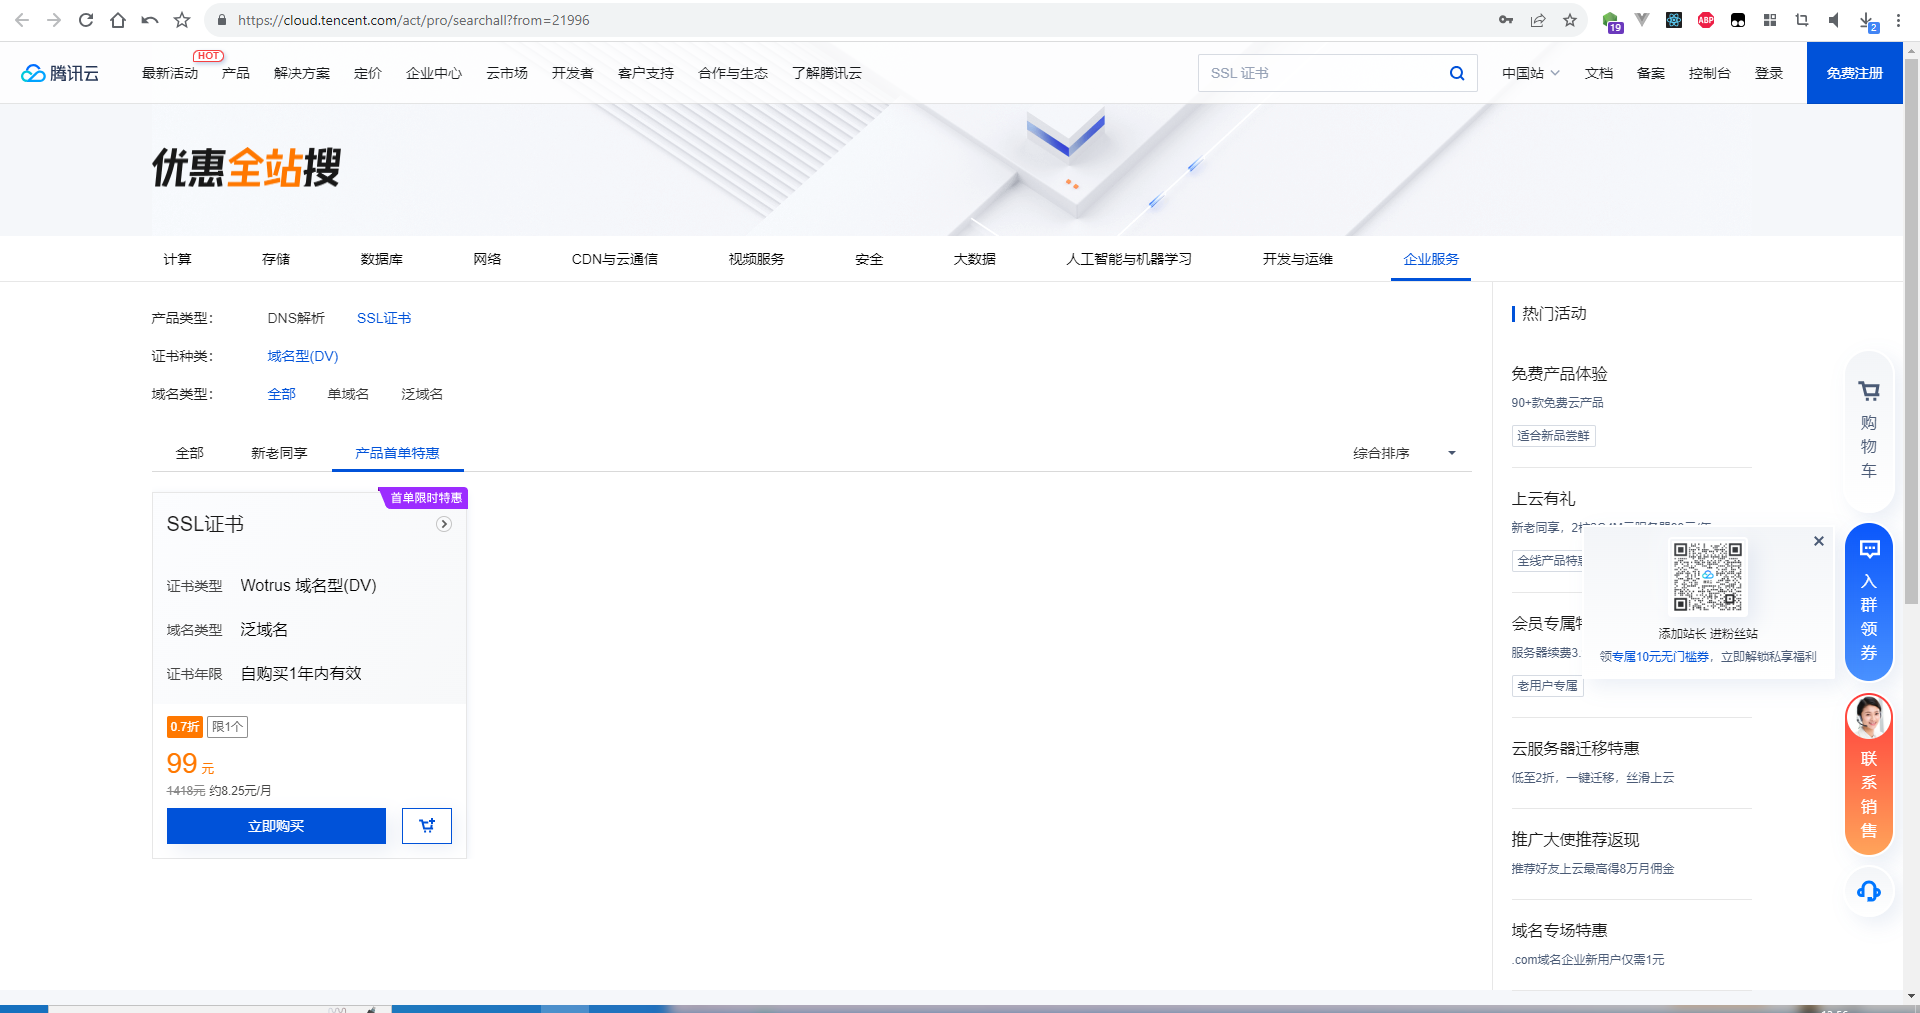The width and height of the screenshot is (1920, 1013).
Task: Open the 文档 link
Action: pos(1599,73)
